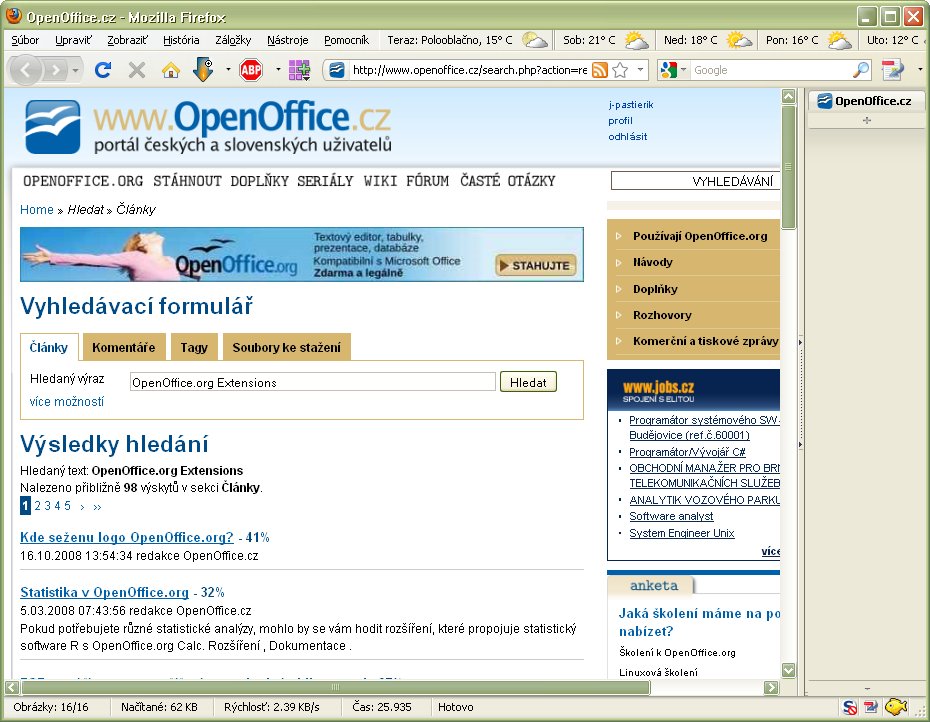Click the profil link

coord(620,120)
